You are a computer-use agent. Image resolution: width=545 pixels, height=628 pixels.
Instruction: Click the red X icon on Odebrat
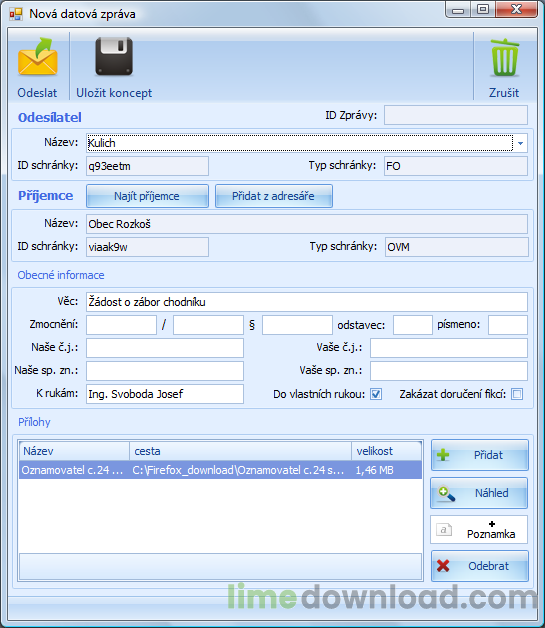(x=443, y=566)
